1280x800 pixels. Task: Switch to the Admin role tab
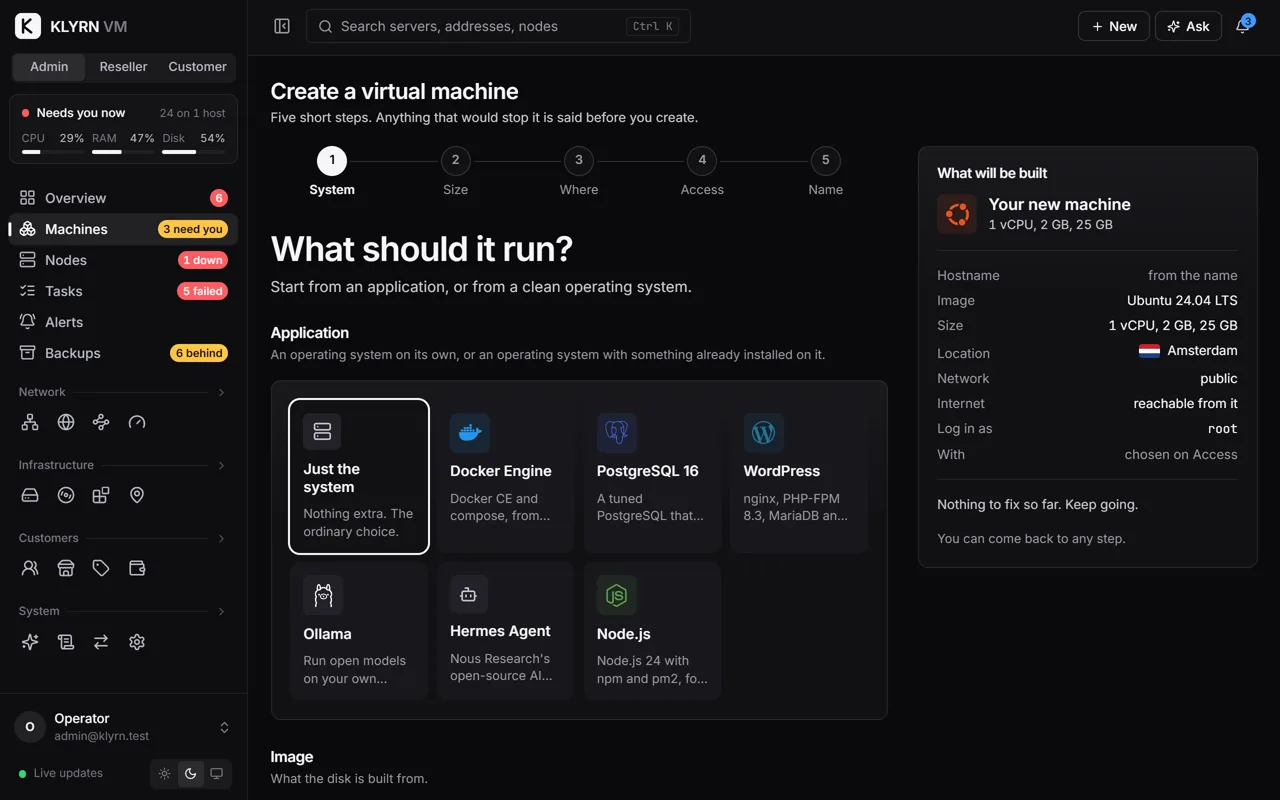pyautogui.click(x=49, y=67)
